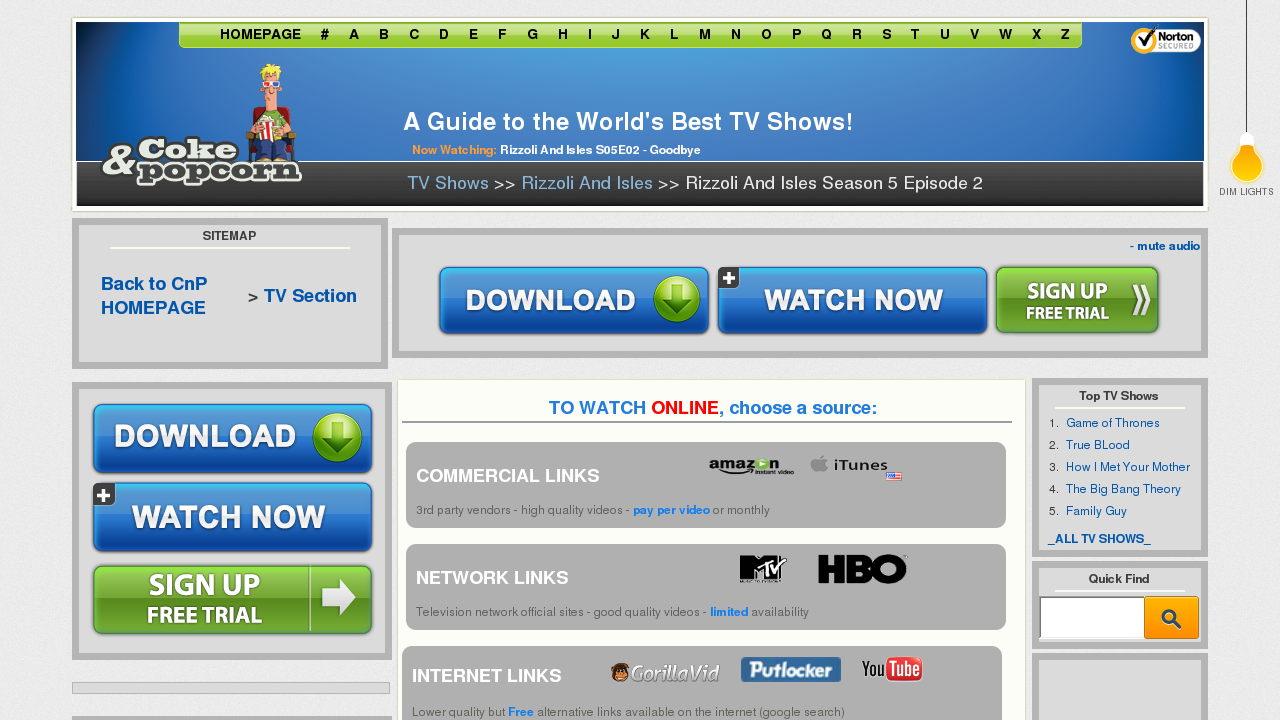Open True BLood in Top TV Shows
Viewport: 1280px width, 720px height.
coord(1098,445)
